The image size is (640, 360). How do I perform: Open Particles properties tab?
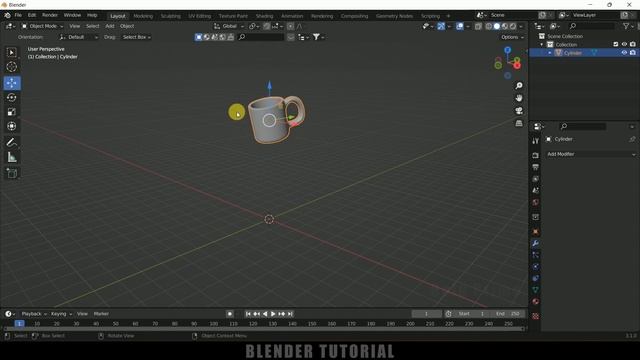click(x=536, y=255)
